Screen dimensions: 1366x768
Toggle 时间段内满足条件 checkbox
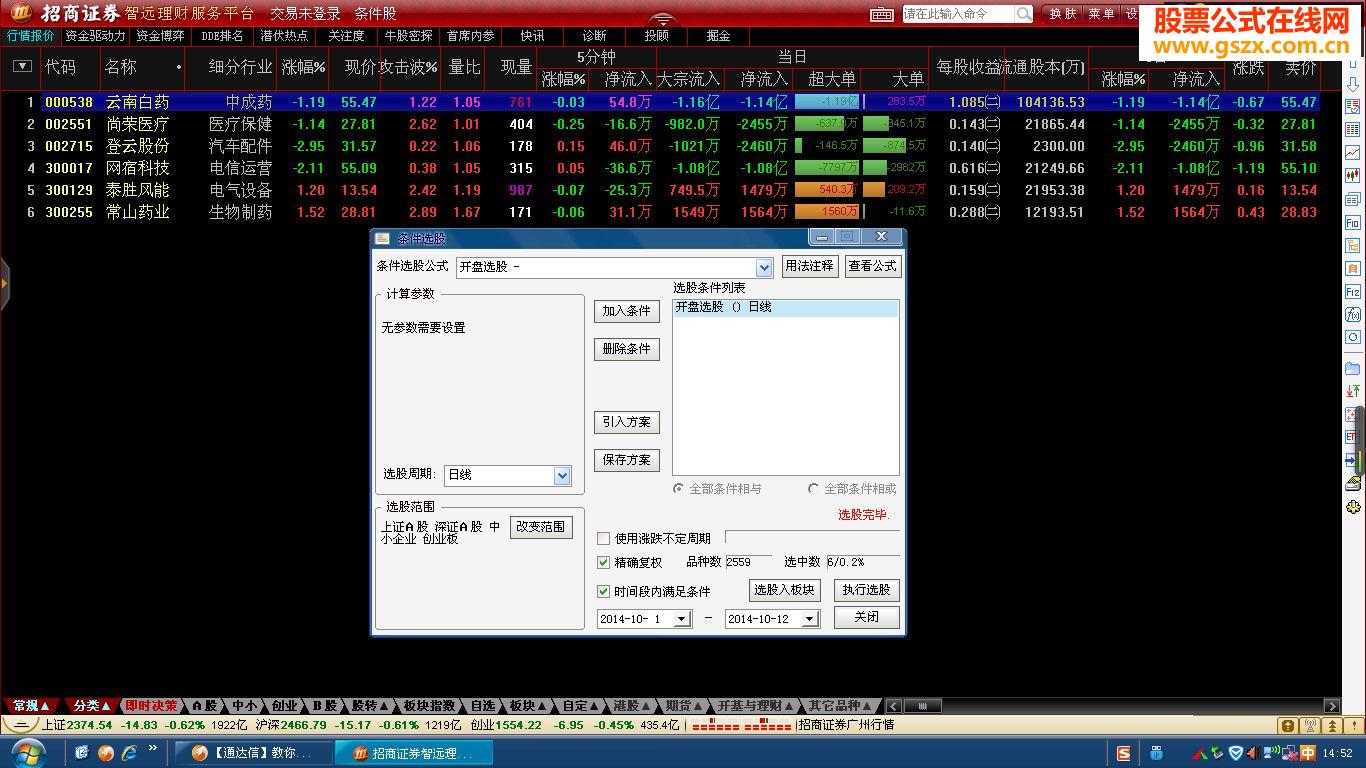[603, 592]
